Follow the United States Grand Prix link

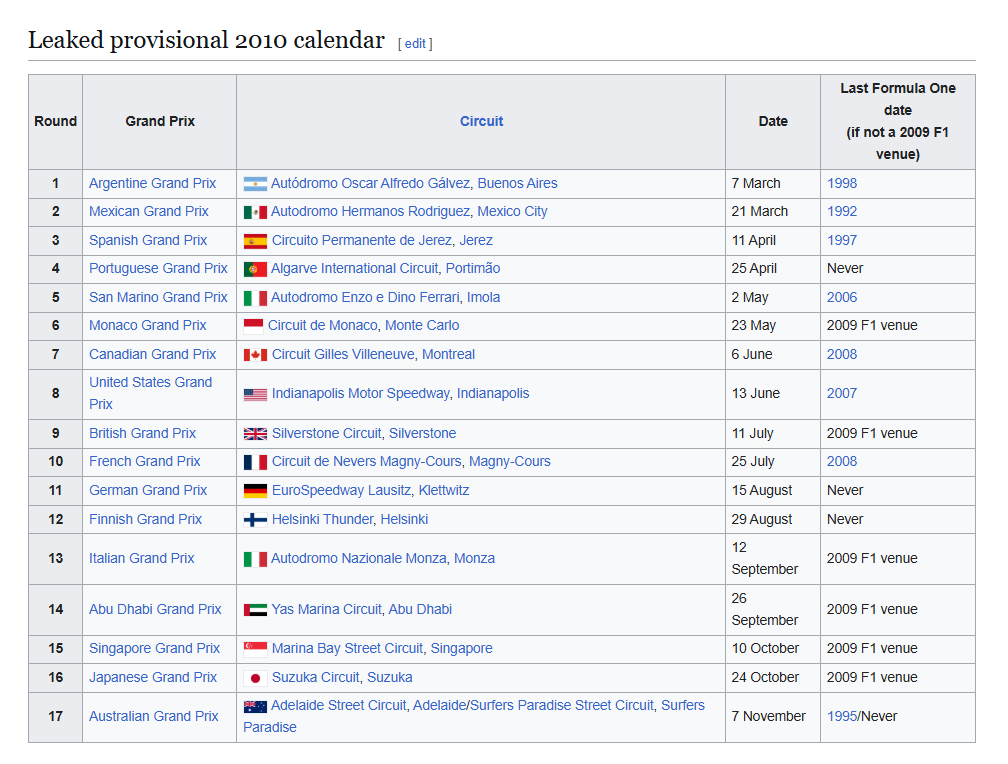[x=150, y=393]
